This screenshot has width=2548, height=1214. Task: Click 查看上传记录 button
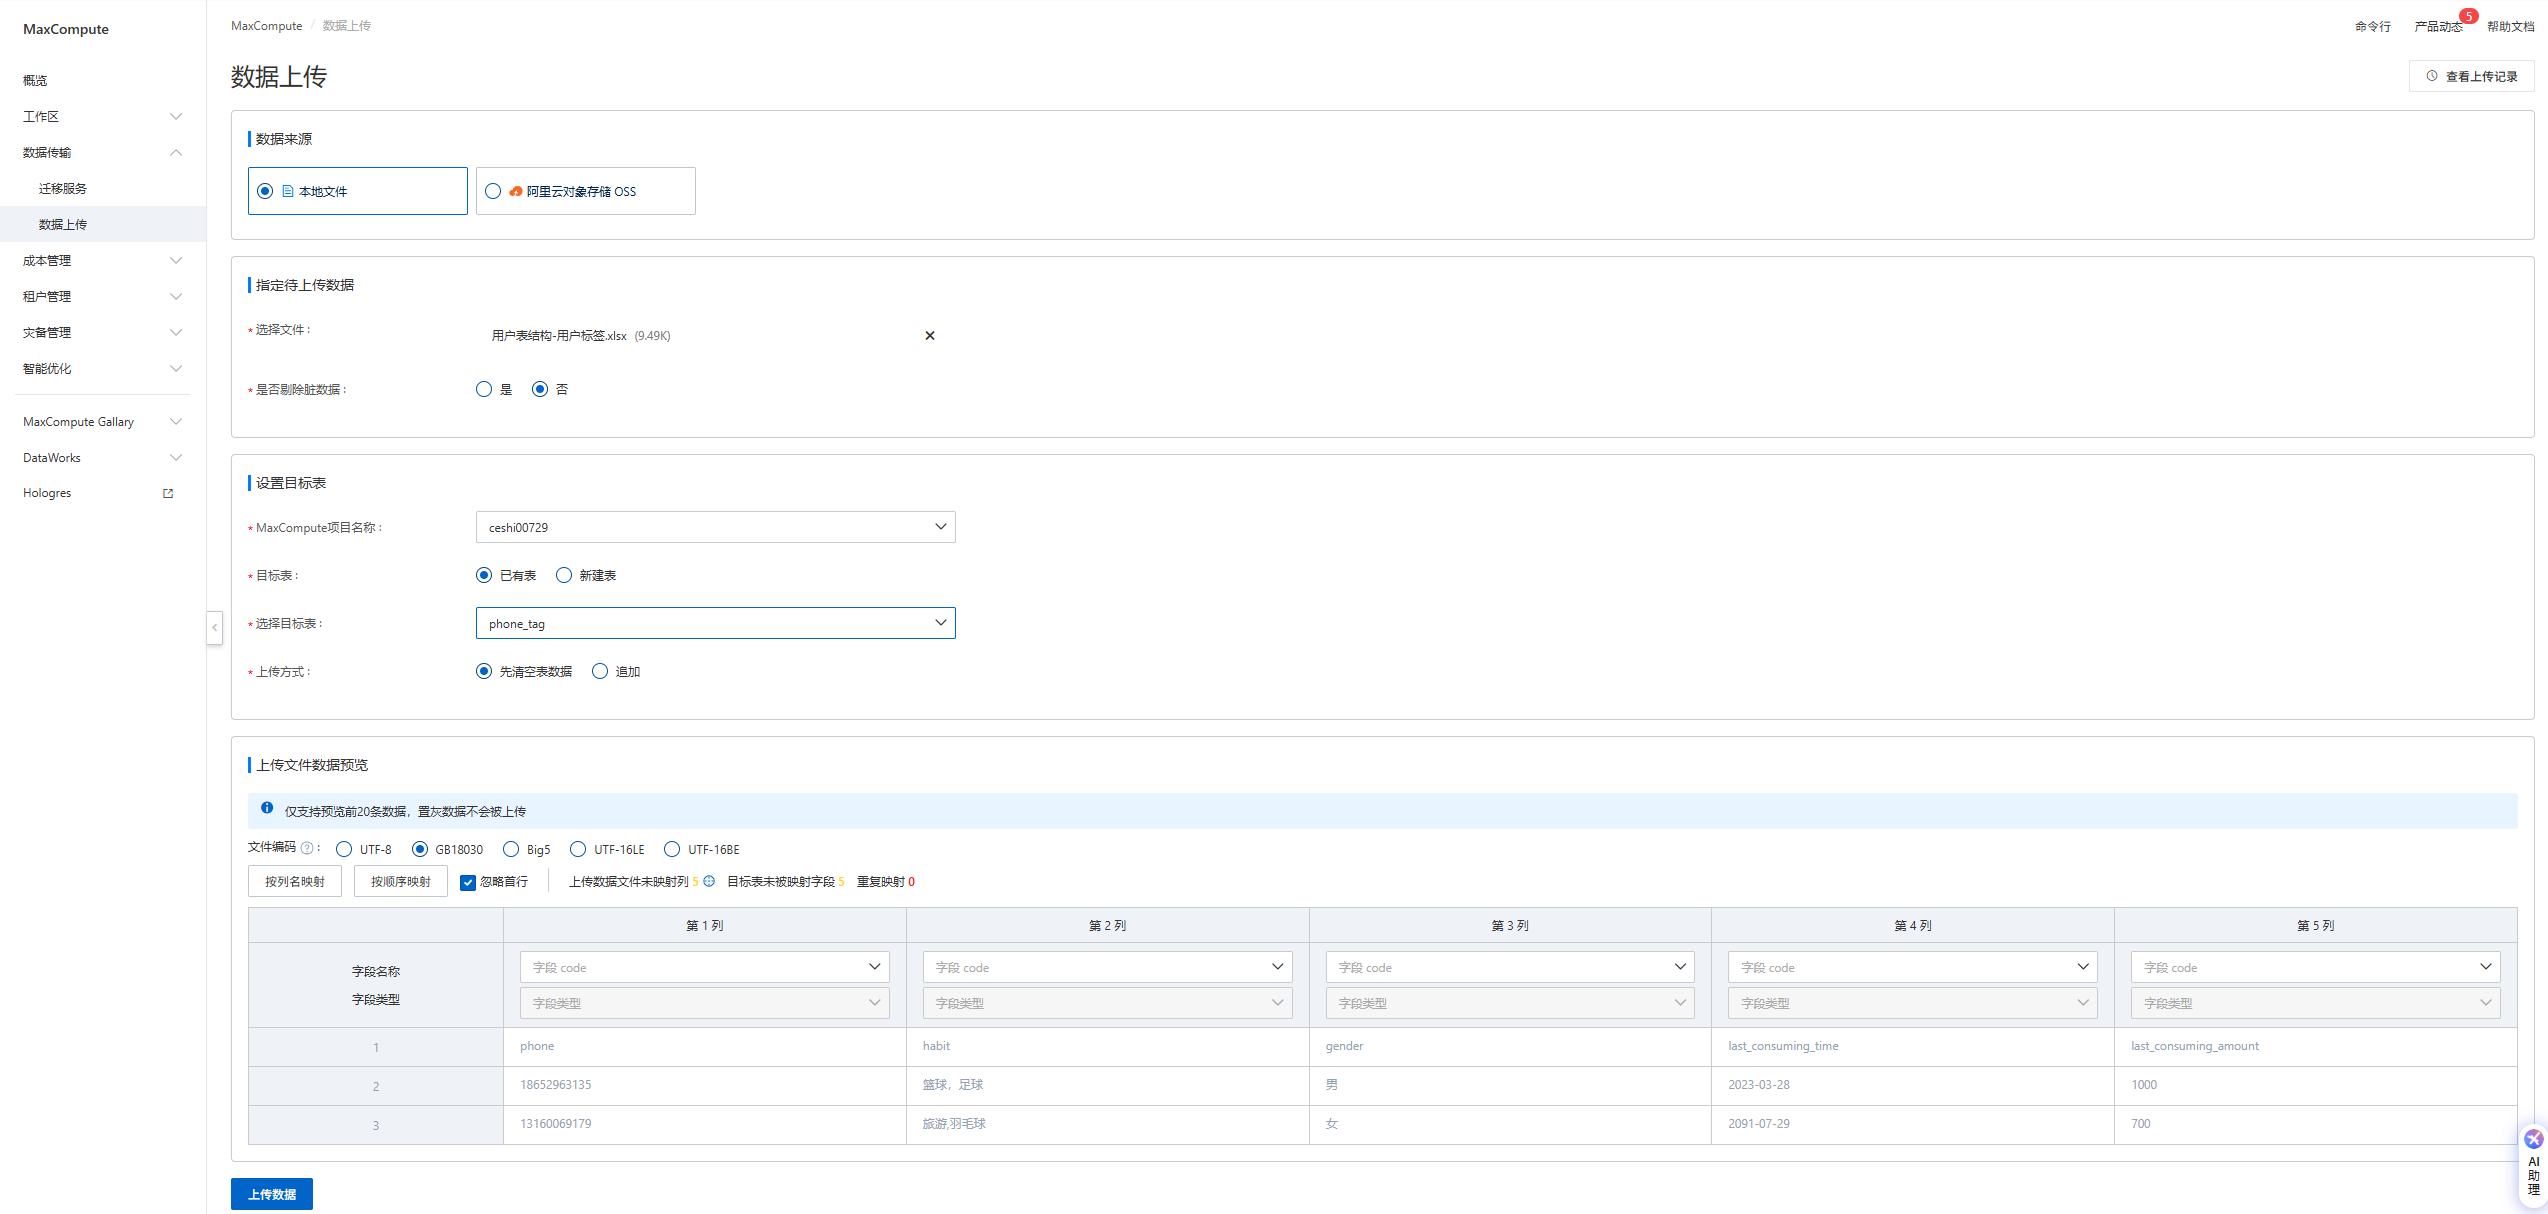click(x=2472, y=76)
